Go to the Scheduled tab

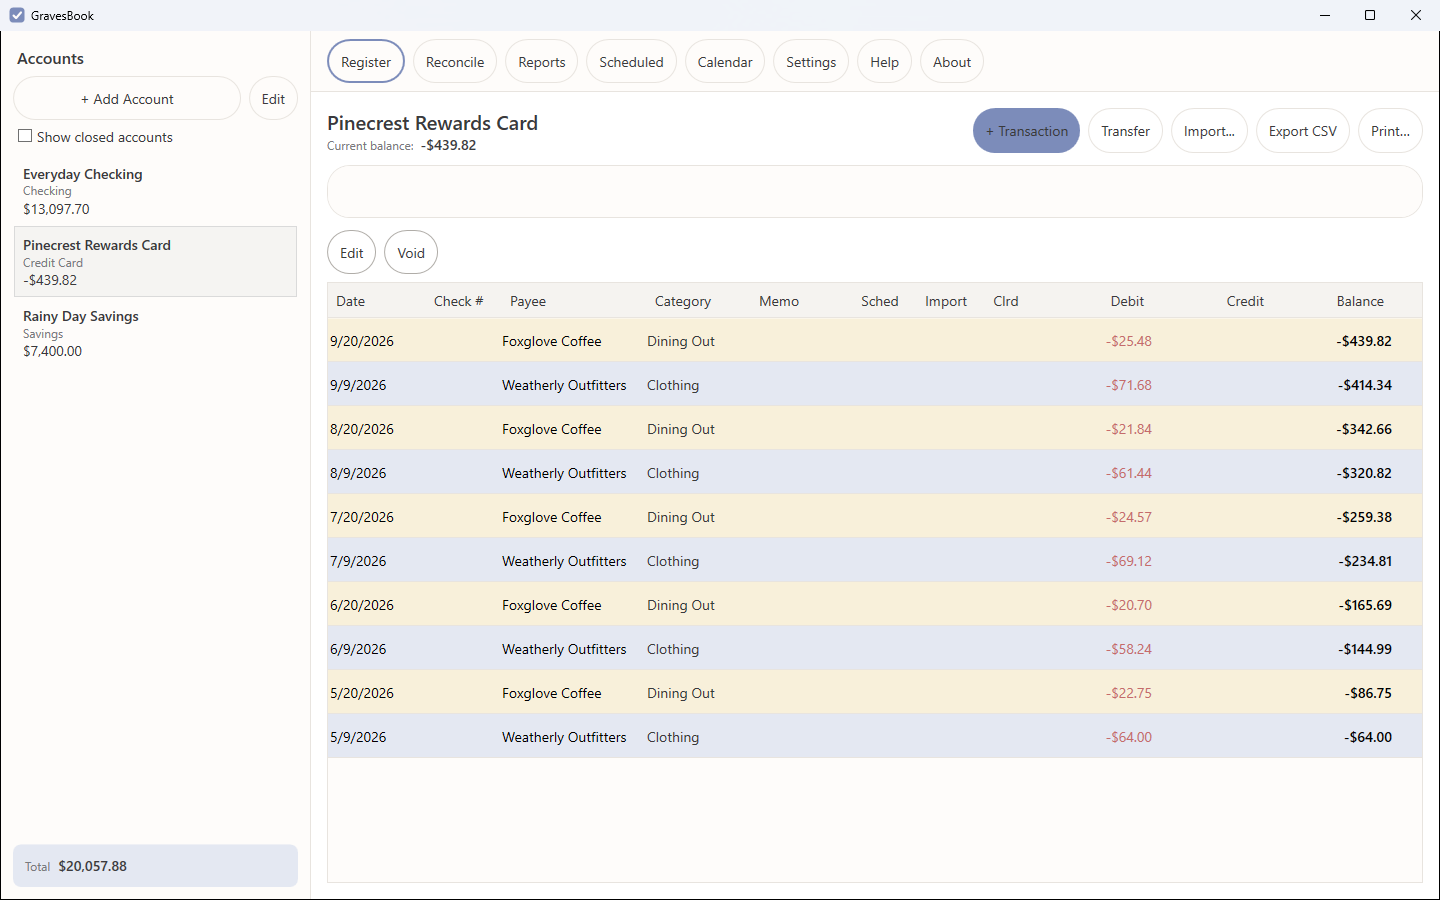631,62
